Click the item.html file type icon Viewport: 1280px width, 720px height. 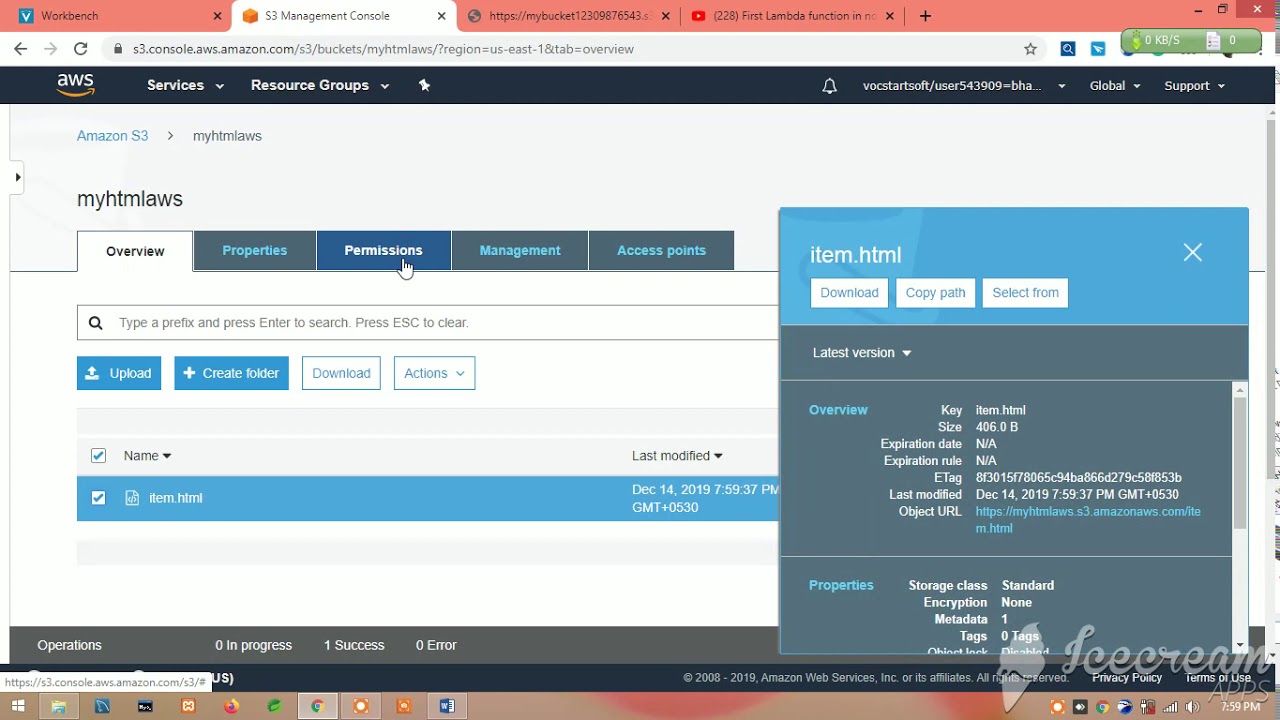132,498
